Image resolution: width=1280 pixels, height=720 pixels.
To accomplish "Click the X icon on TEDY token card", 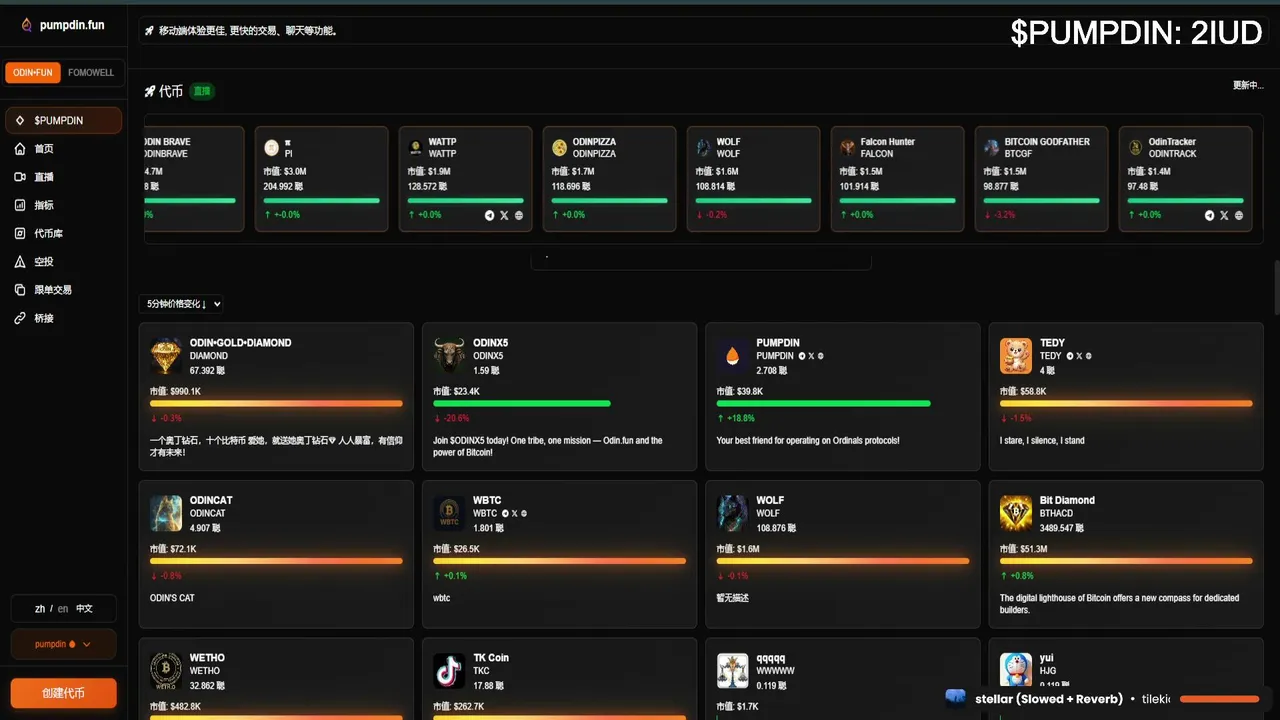I will pyautogui.click(x=1079, y=356).
